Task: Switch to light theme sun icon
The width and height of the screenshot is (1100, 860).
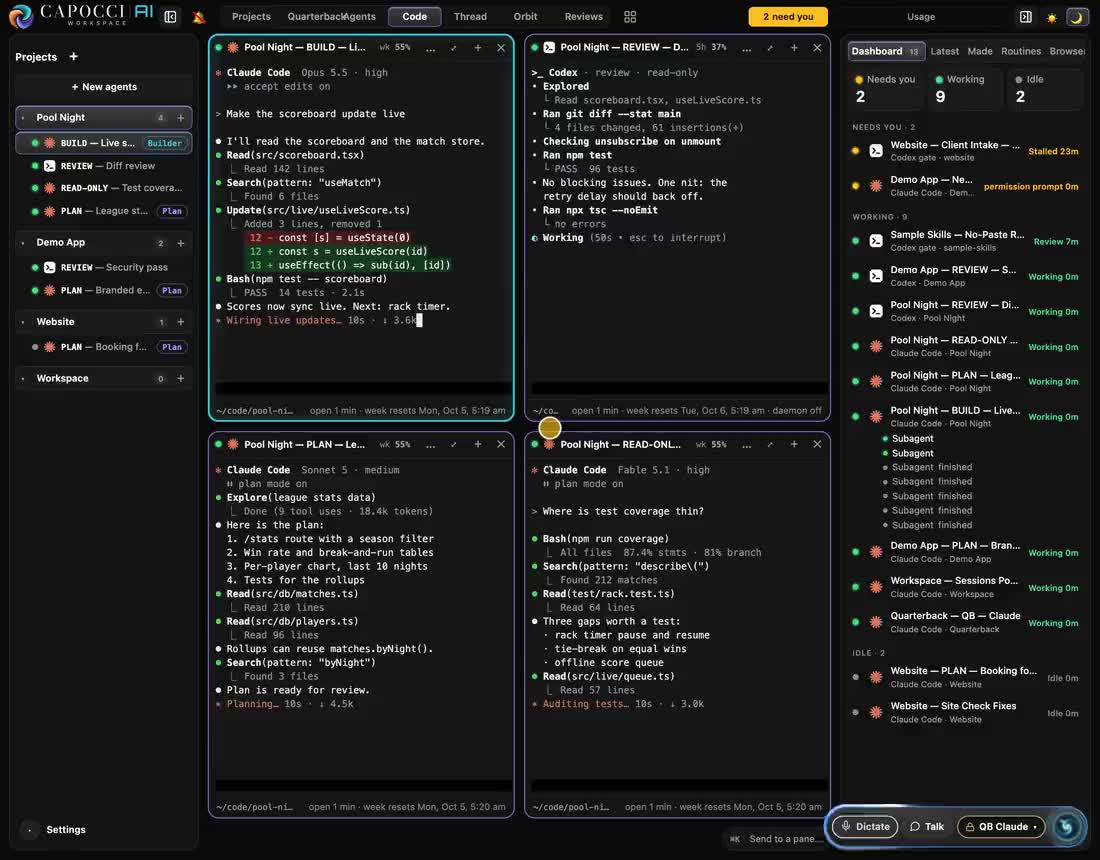Action: (x=1052, y=18)
